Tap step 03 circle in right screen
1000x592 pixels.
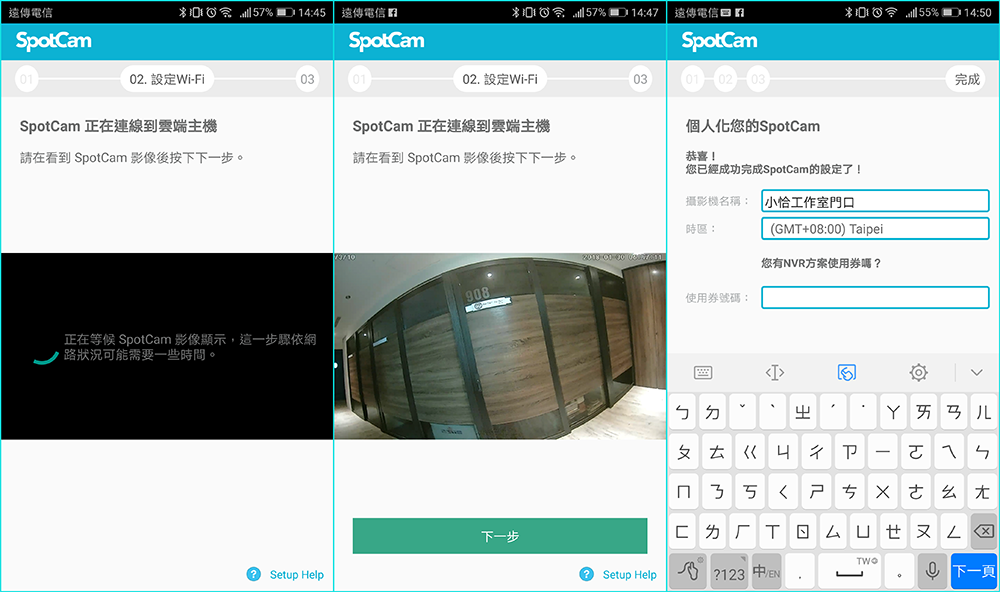point(758,79)
